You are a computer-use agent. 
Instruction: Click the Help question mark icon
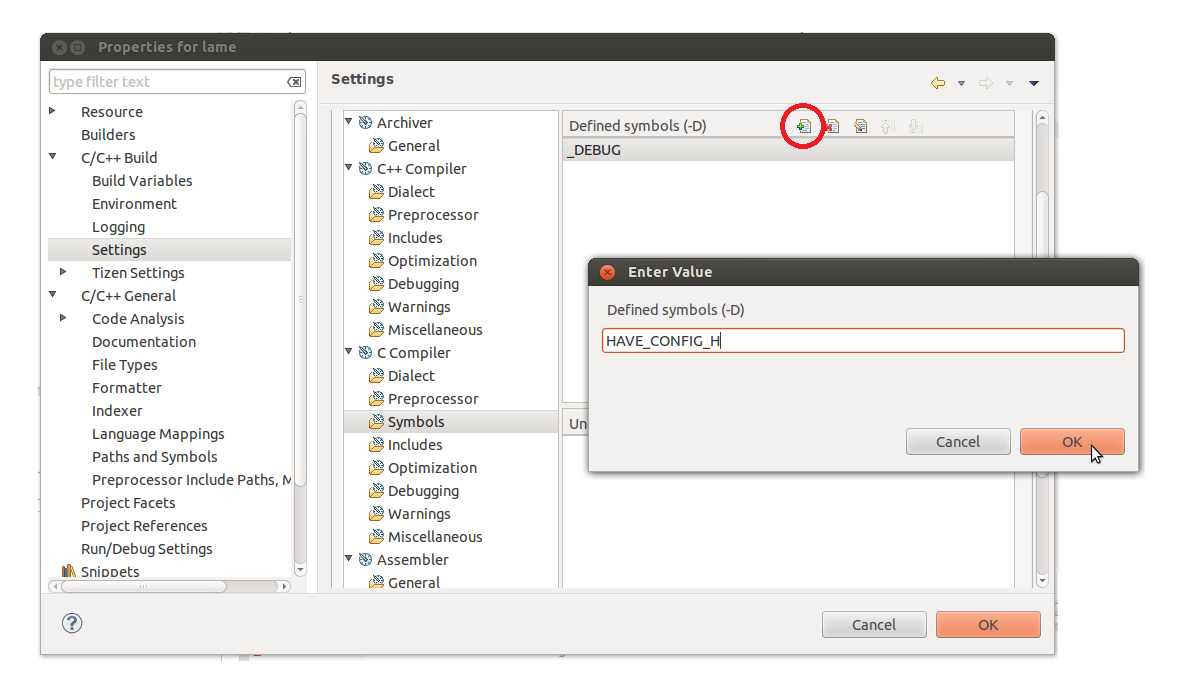[x=72, y=623]
